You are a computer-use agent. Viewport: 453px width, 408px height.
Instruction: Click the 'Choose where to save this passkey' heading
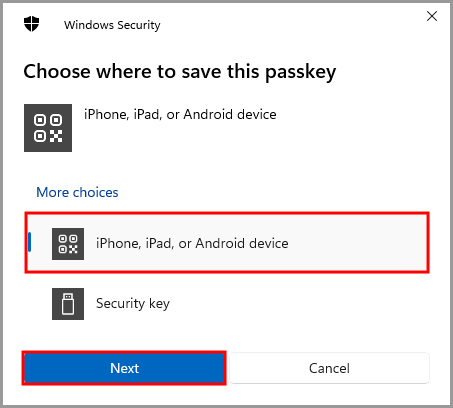180,72
